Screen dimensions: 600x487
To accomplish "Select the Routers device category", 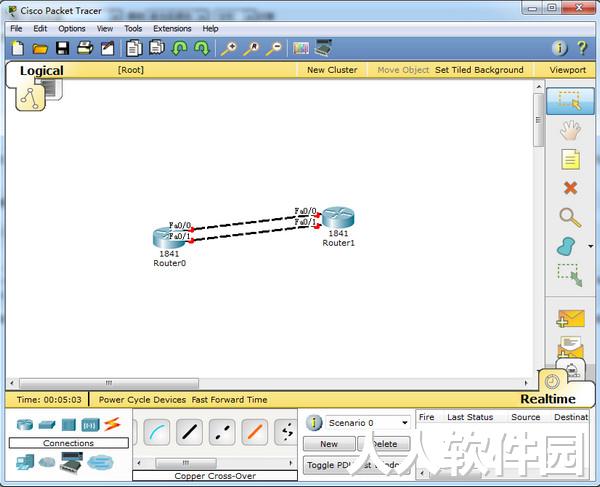I will click(25, 425).
